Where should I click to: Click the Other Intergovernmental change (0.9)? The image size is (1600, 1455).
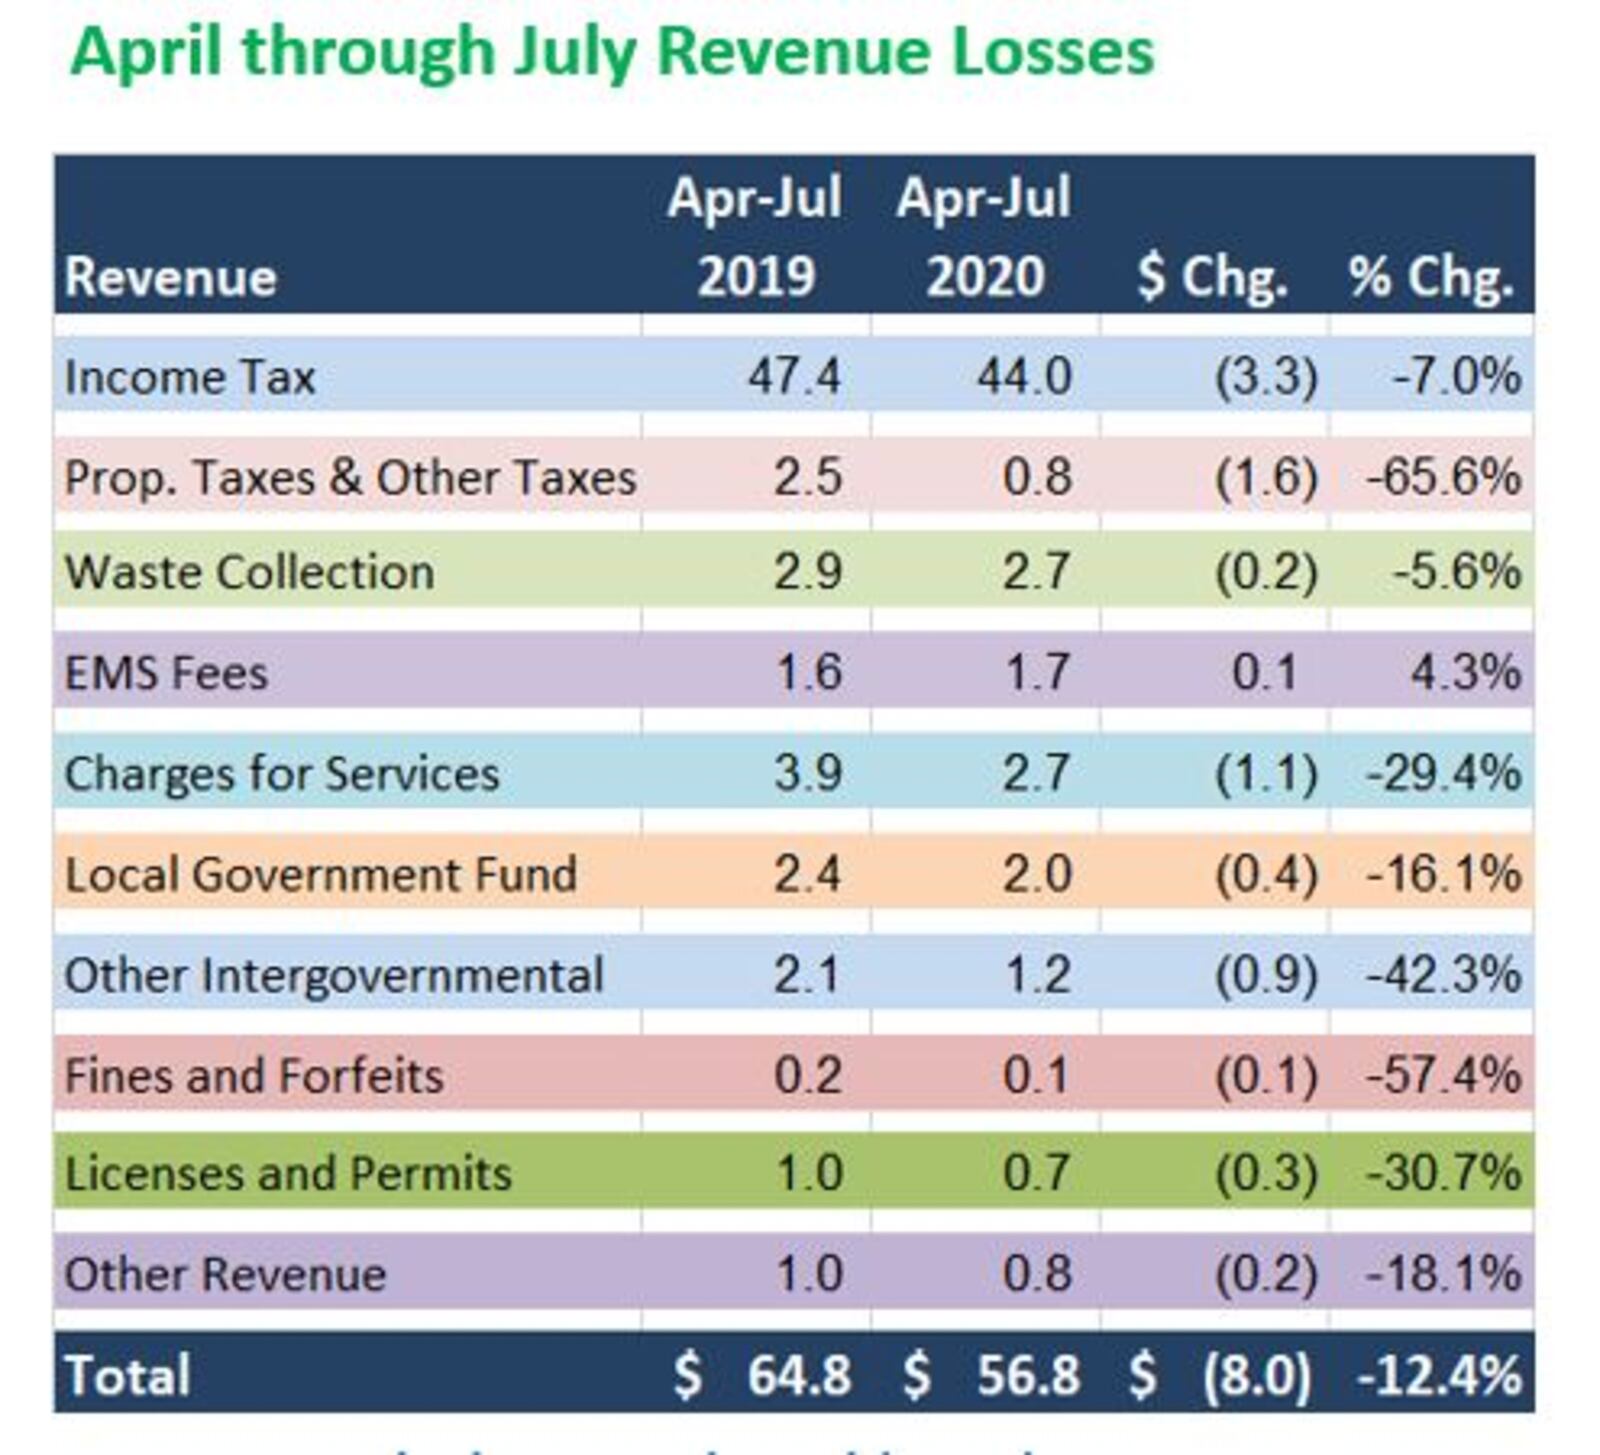coord(1266,974)
